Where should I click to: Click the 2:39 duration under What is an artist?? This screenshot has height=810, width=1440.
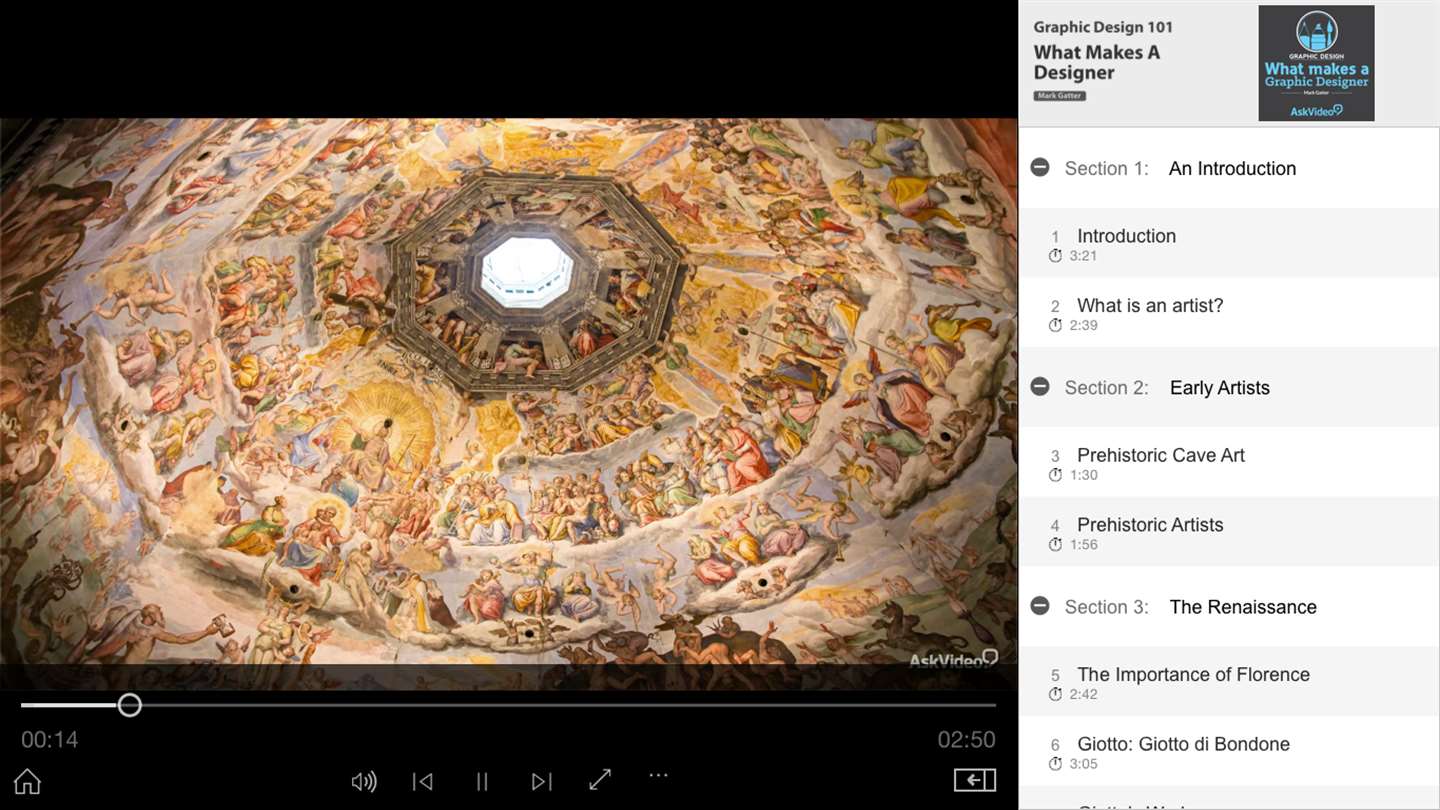(x=1083, y=326)
